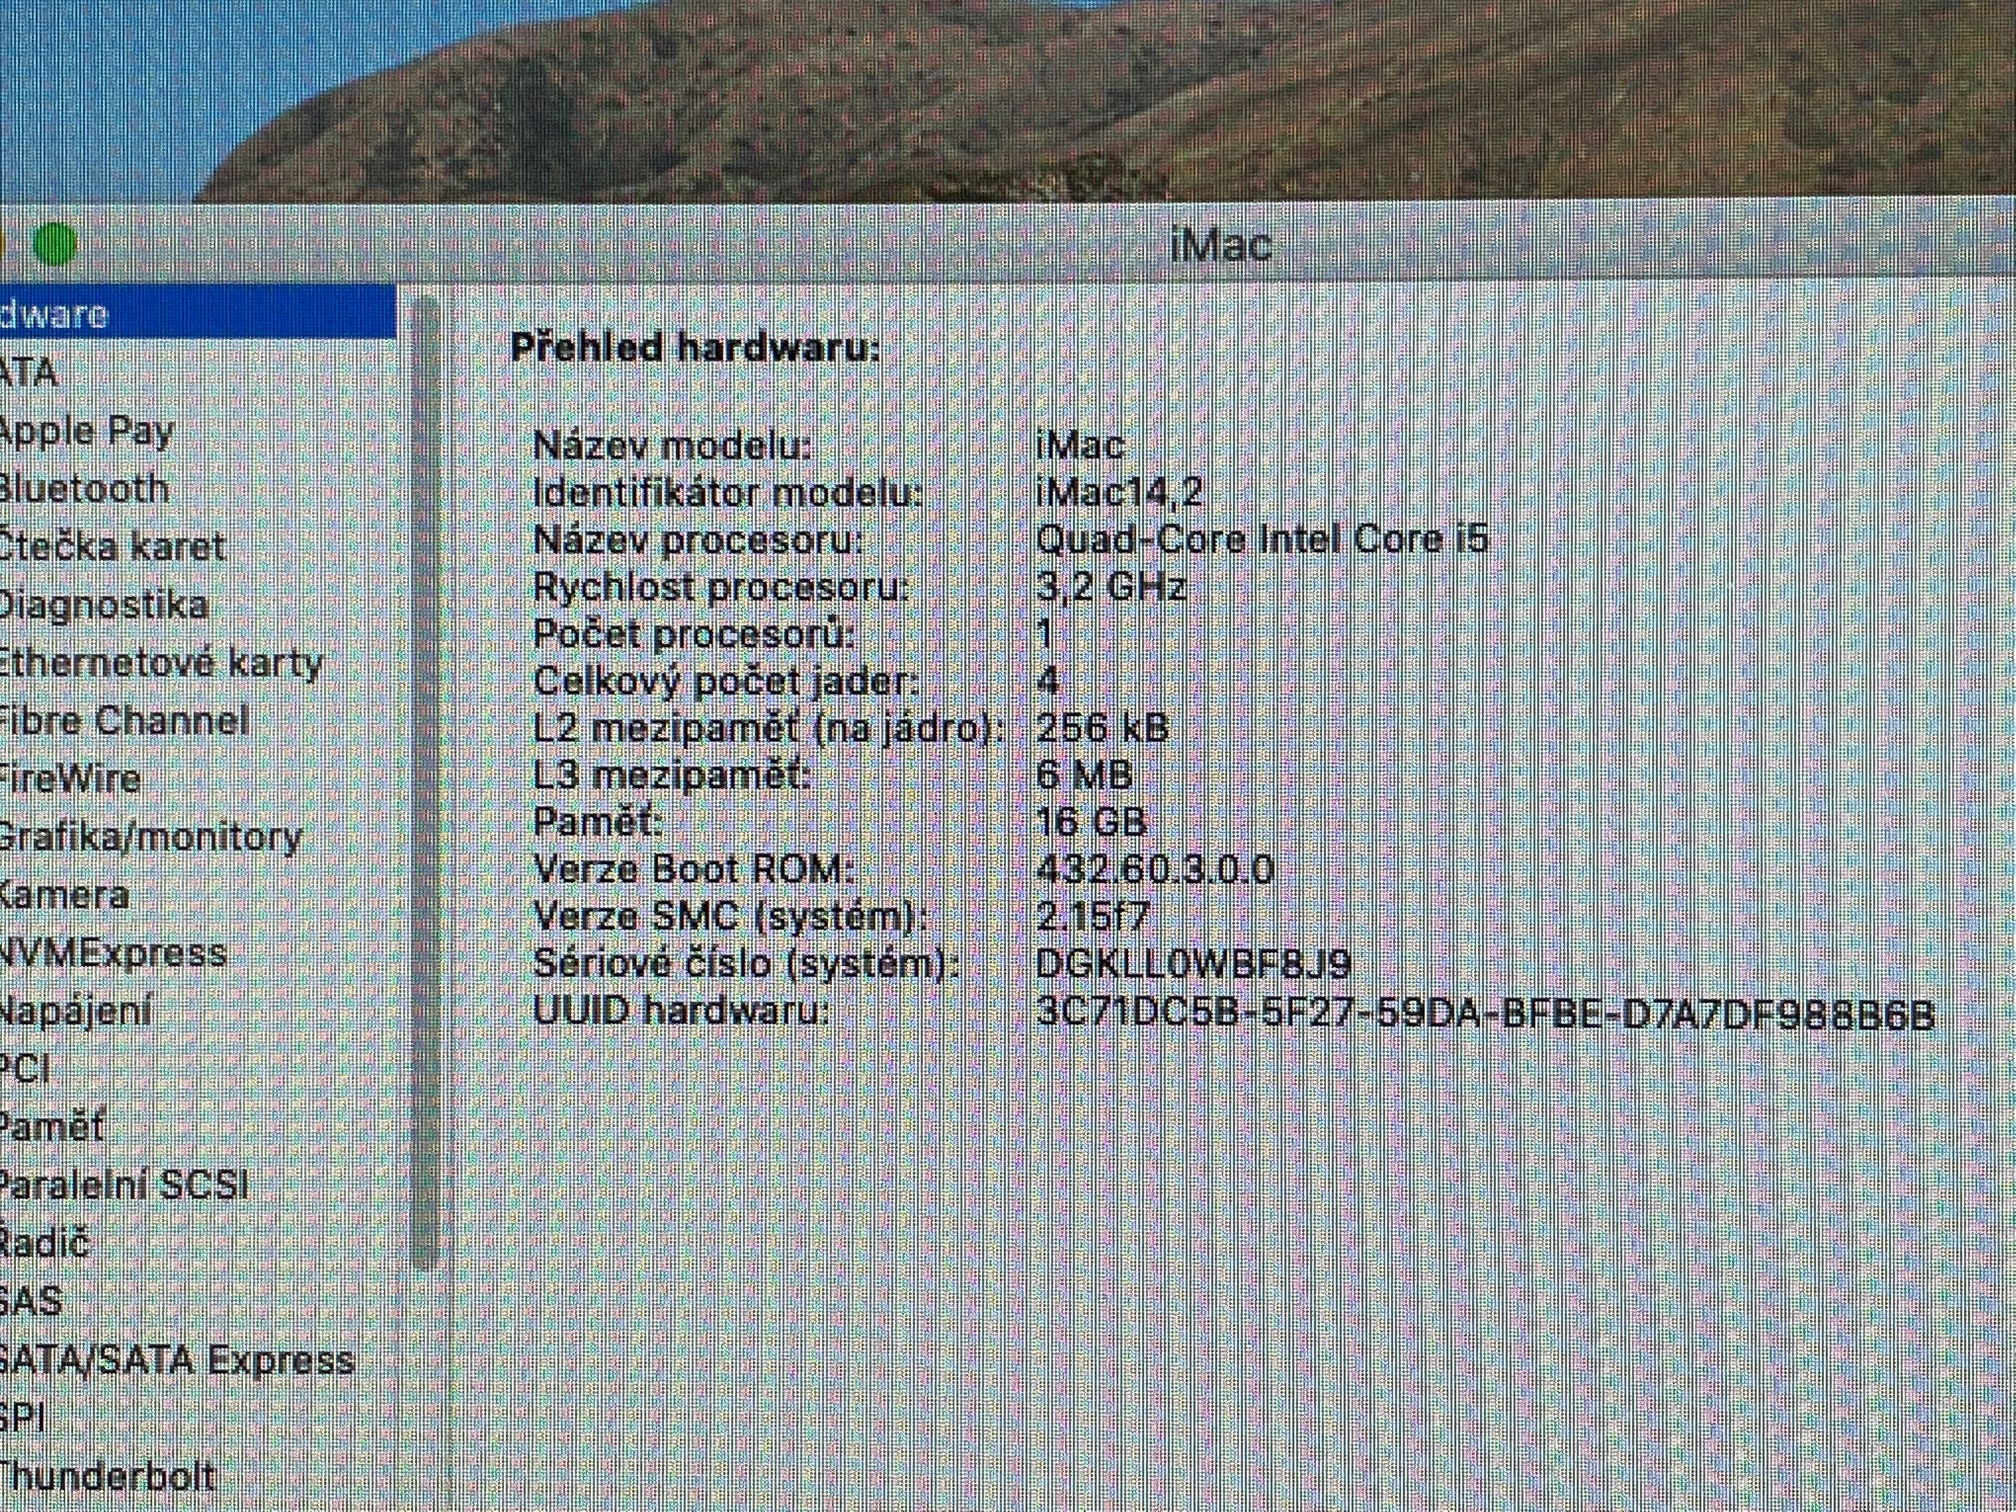Select Ethernetové karty item

point(160,663)
